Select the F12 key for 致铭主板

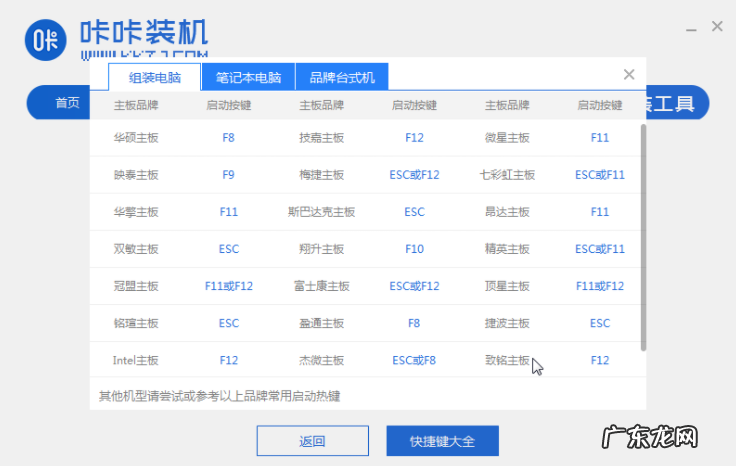click(x=600, y=360)
